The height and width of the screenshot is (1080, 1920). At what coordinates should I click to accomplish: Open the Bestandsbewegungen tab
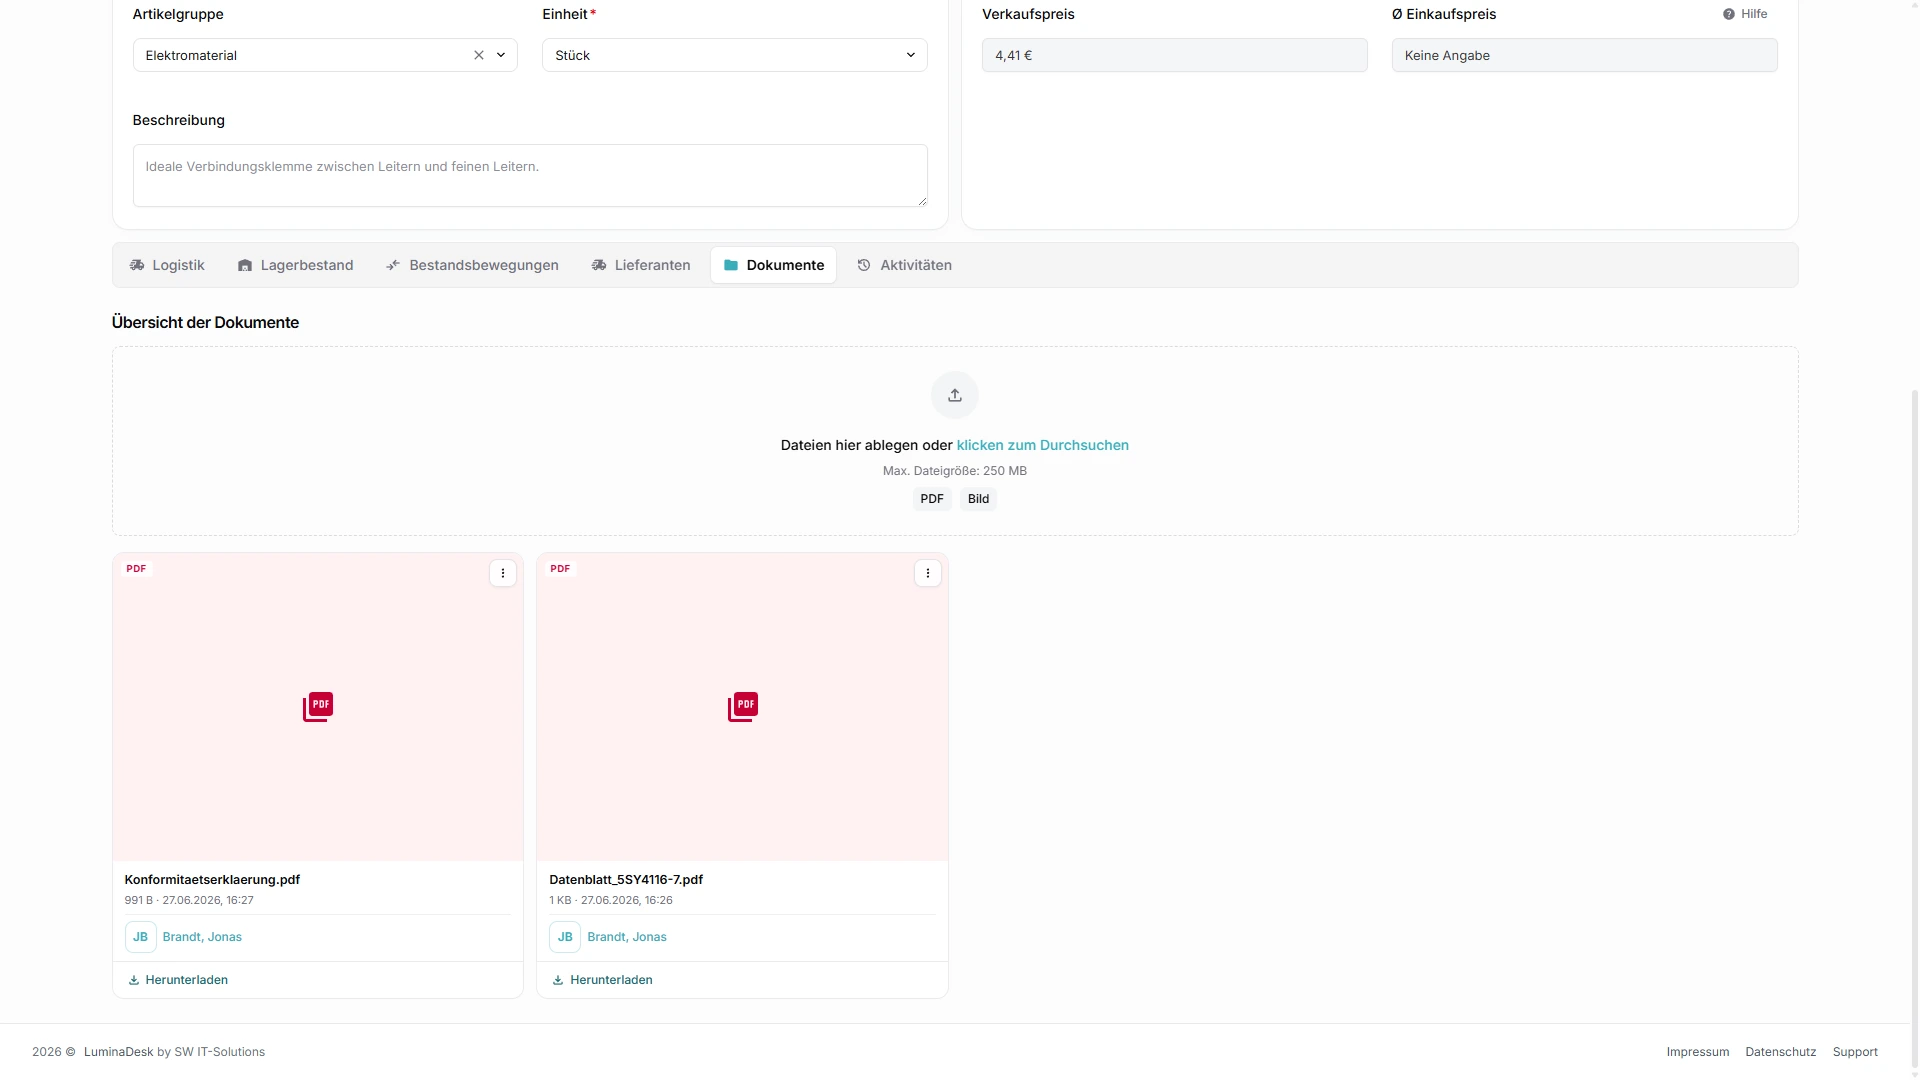pos(472,265)
